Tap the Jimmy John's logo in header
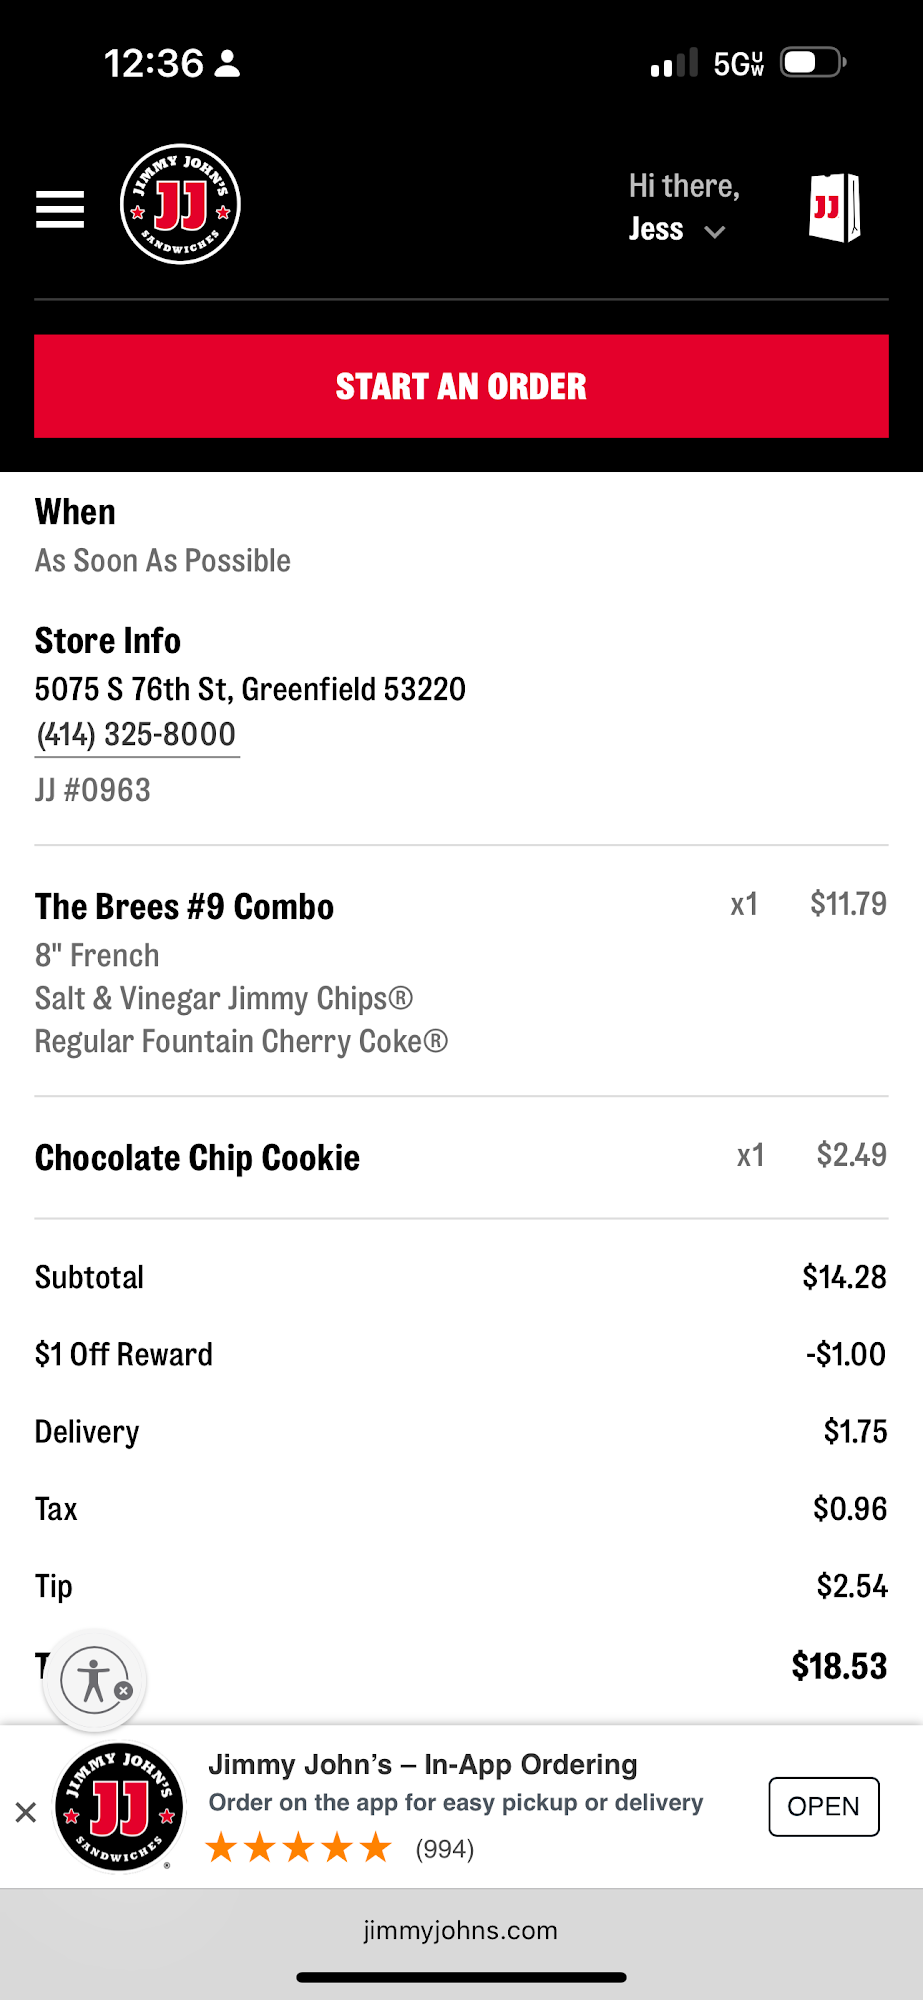This screenshot has height=2000, width=923. coord(180,205)
